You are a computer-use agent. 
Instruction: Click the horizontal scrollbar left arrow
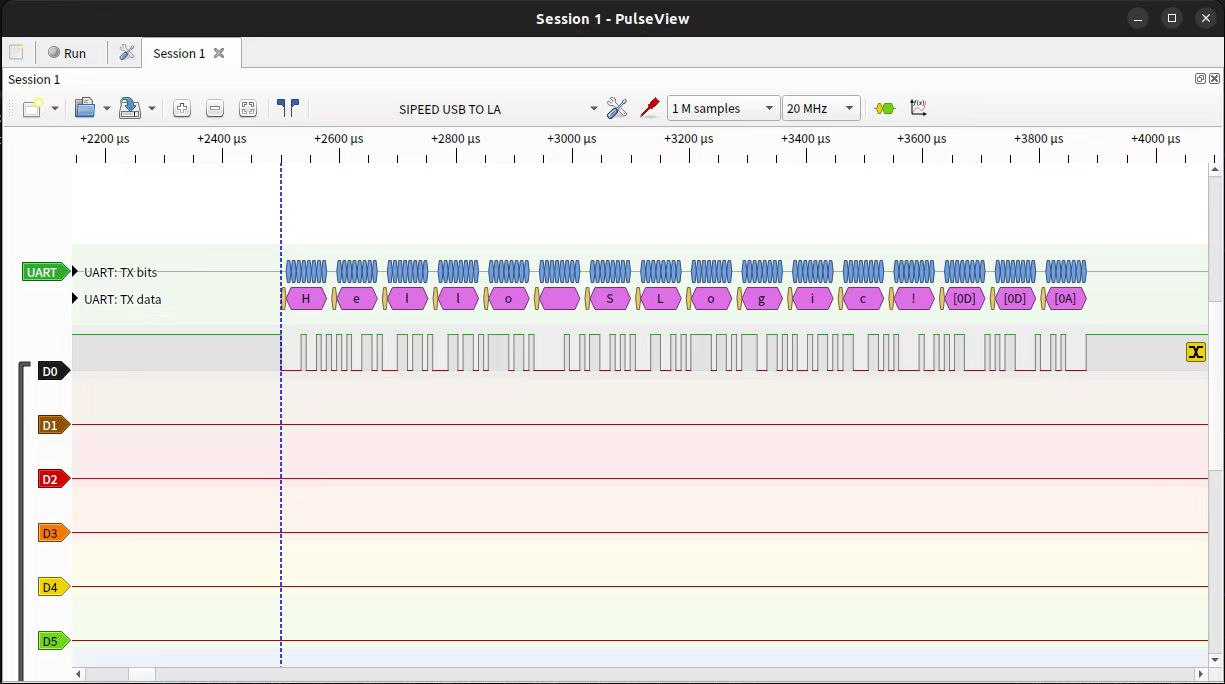click(x=79, y=675)
